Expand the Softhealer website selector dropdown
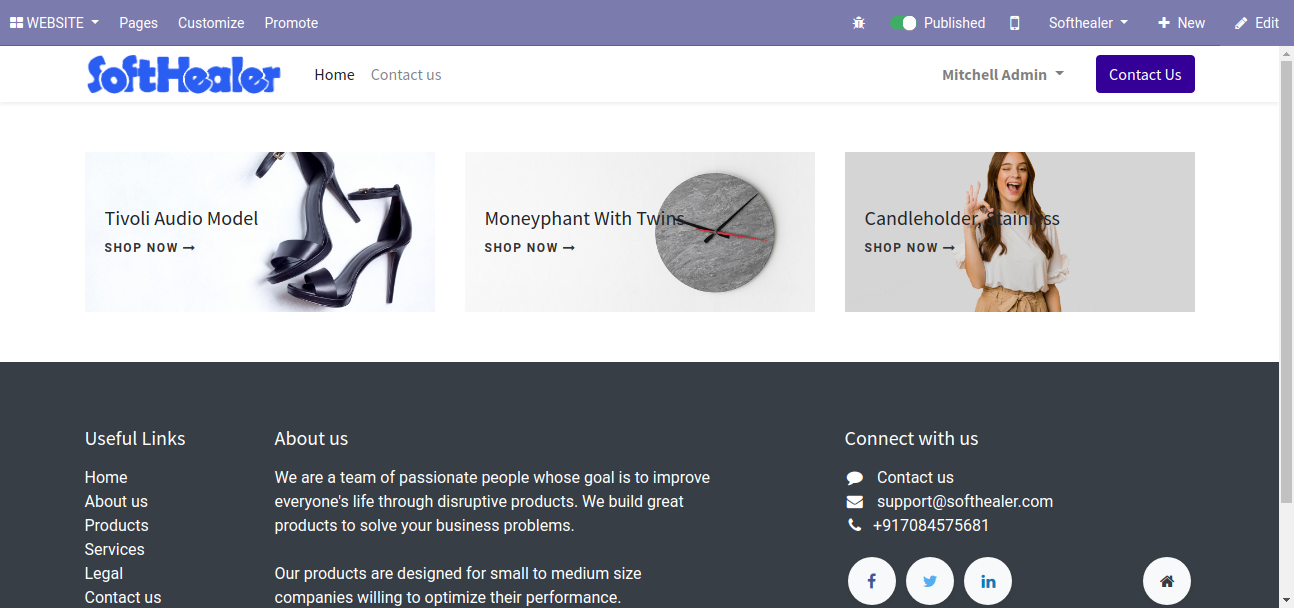The height and width of the screenshot is (608, 1294). click(x=1088, y=23)
